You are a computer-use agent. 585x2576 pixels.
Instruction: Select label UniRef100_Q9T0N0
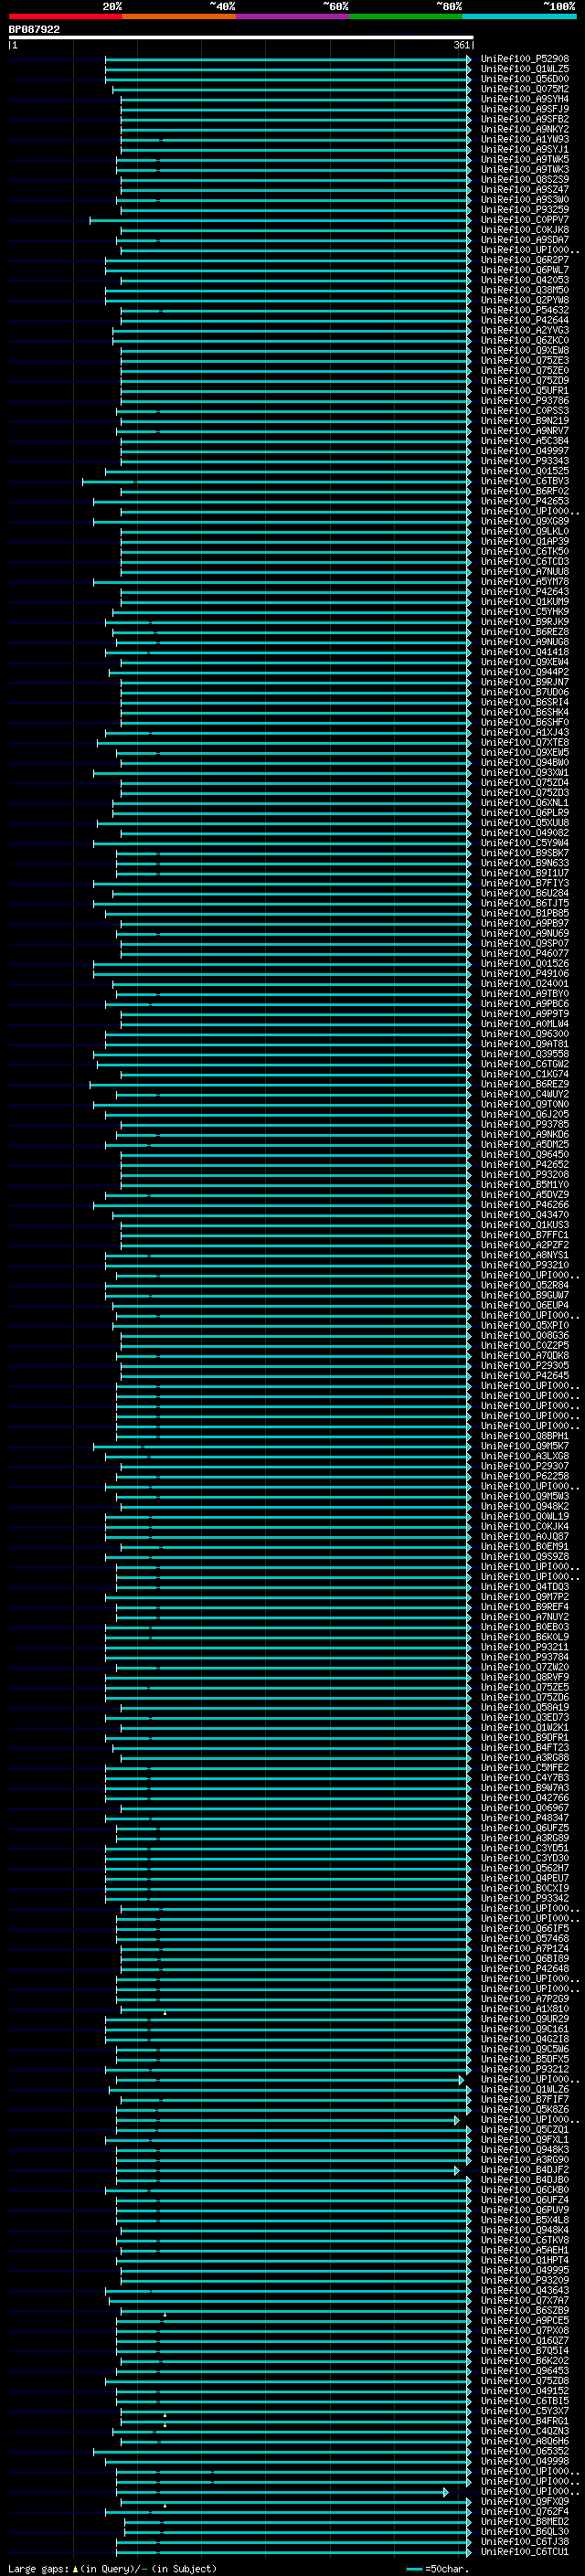[x=525, y=1104]
